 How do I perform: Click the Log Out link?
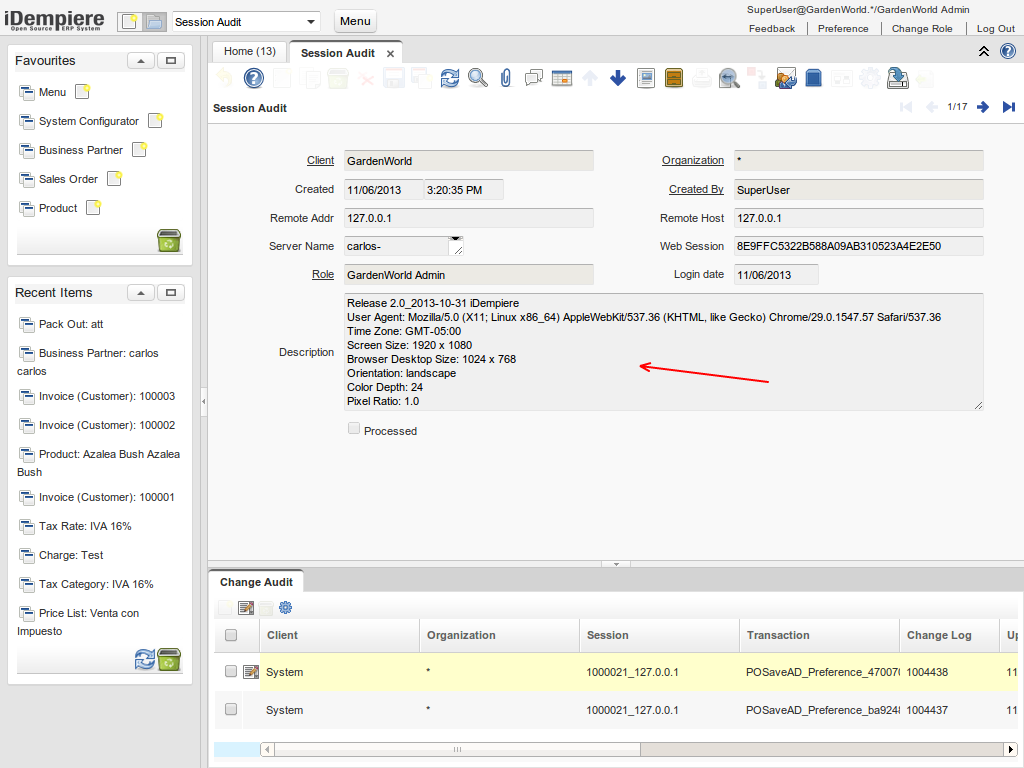point(995,28)
